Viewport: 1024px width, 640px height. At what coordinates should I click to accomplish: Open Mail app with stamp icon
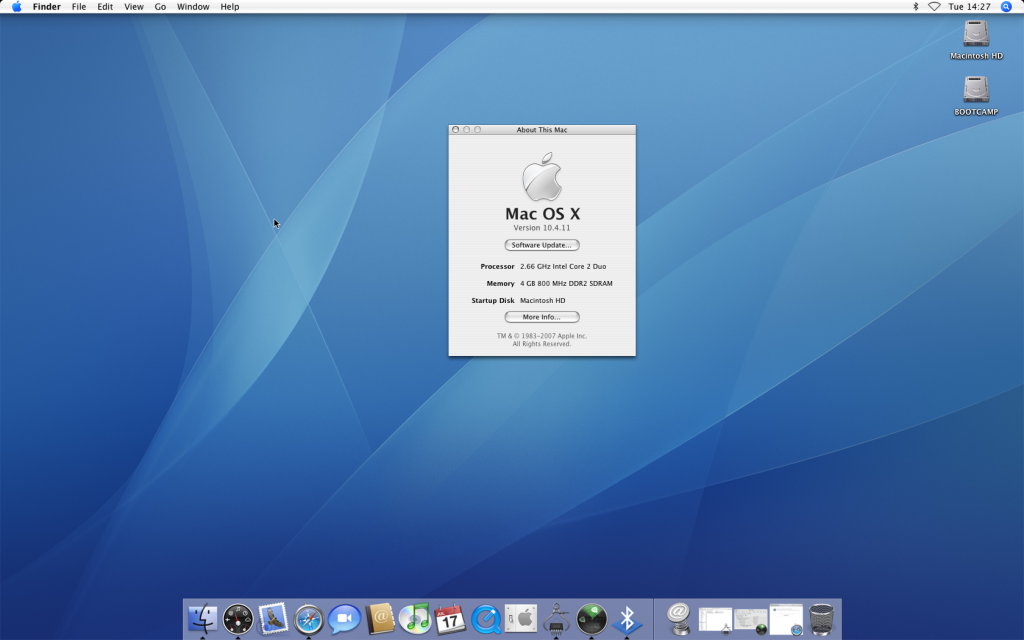[x=273, y=618]
